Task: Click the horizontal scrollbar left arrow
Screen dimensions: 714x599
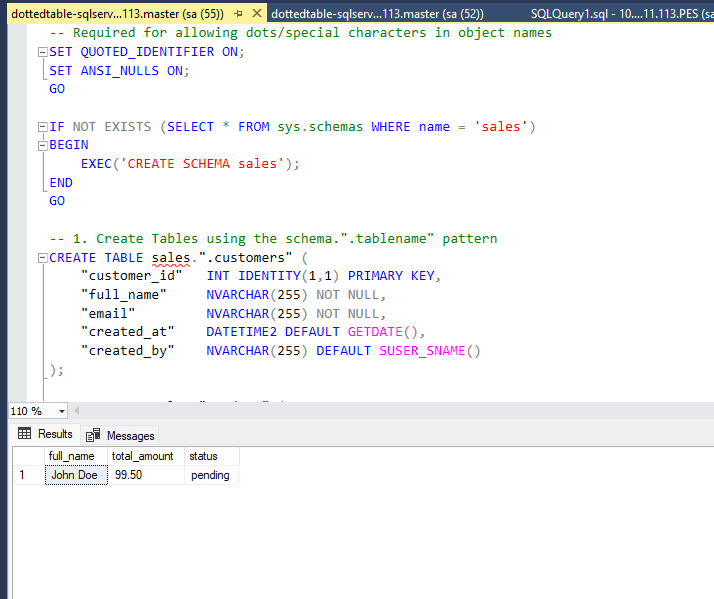Action: pos(78,411)
